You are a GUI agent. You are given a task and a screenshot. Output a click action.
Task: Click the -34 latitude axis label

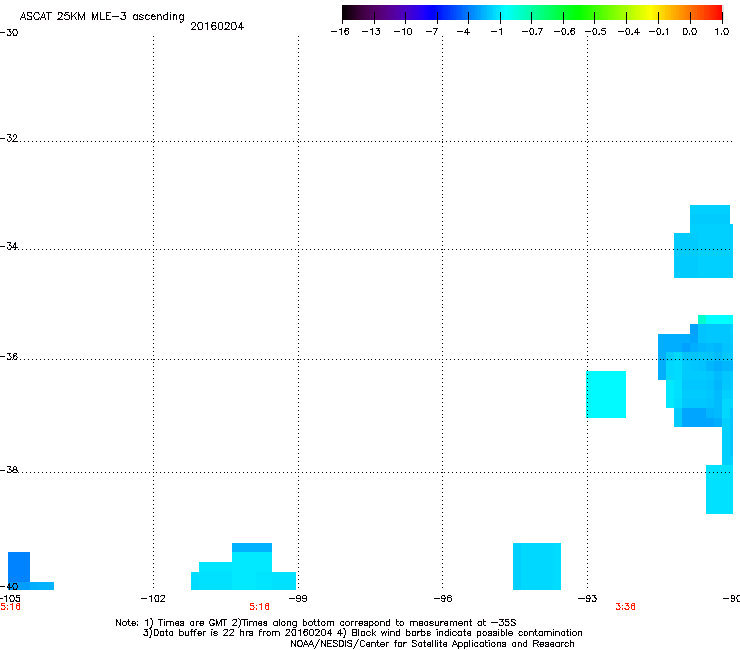[x=9, y=246]
